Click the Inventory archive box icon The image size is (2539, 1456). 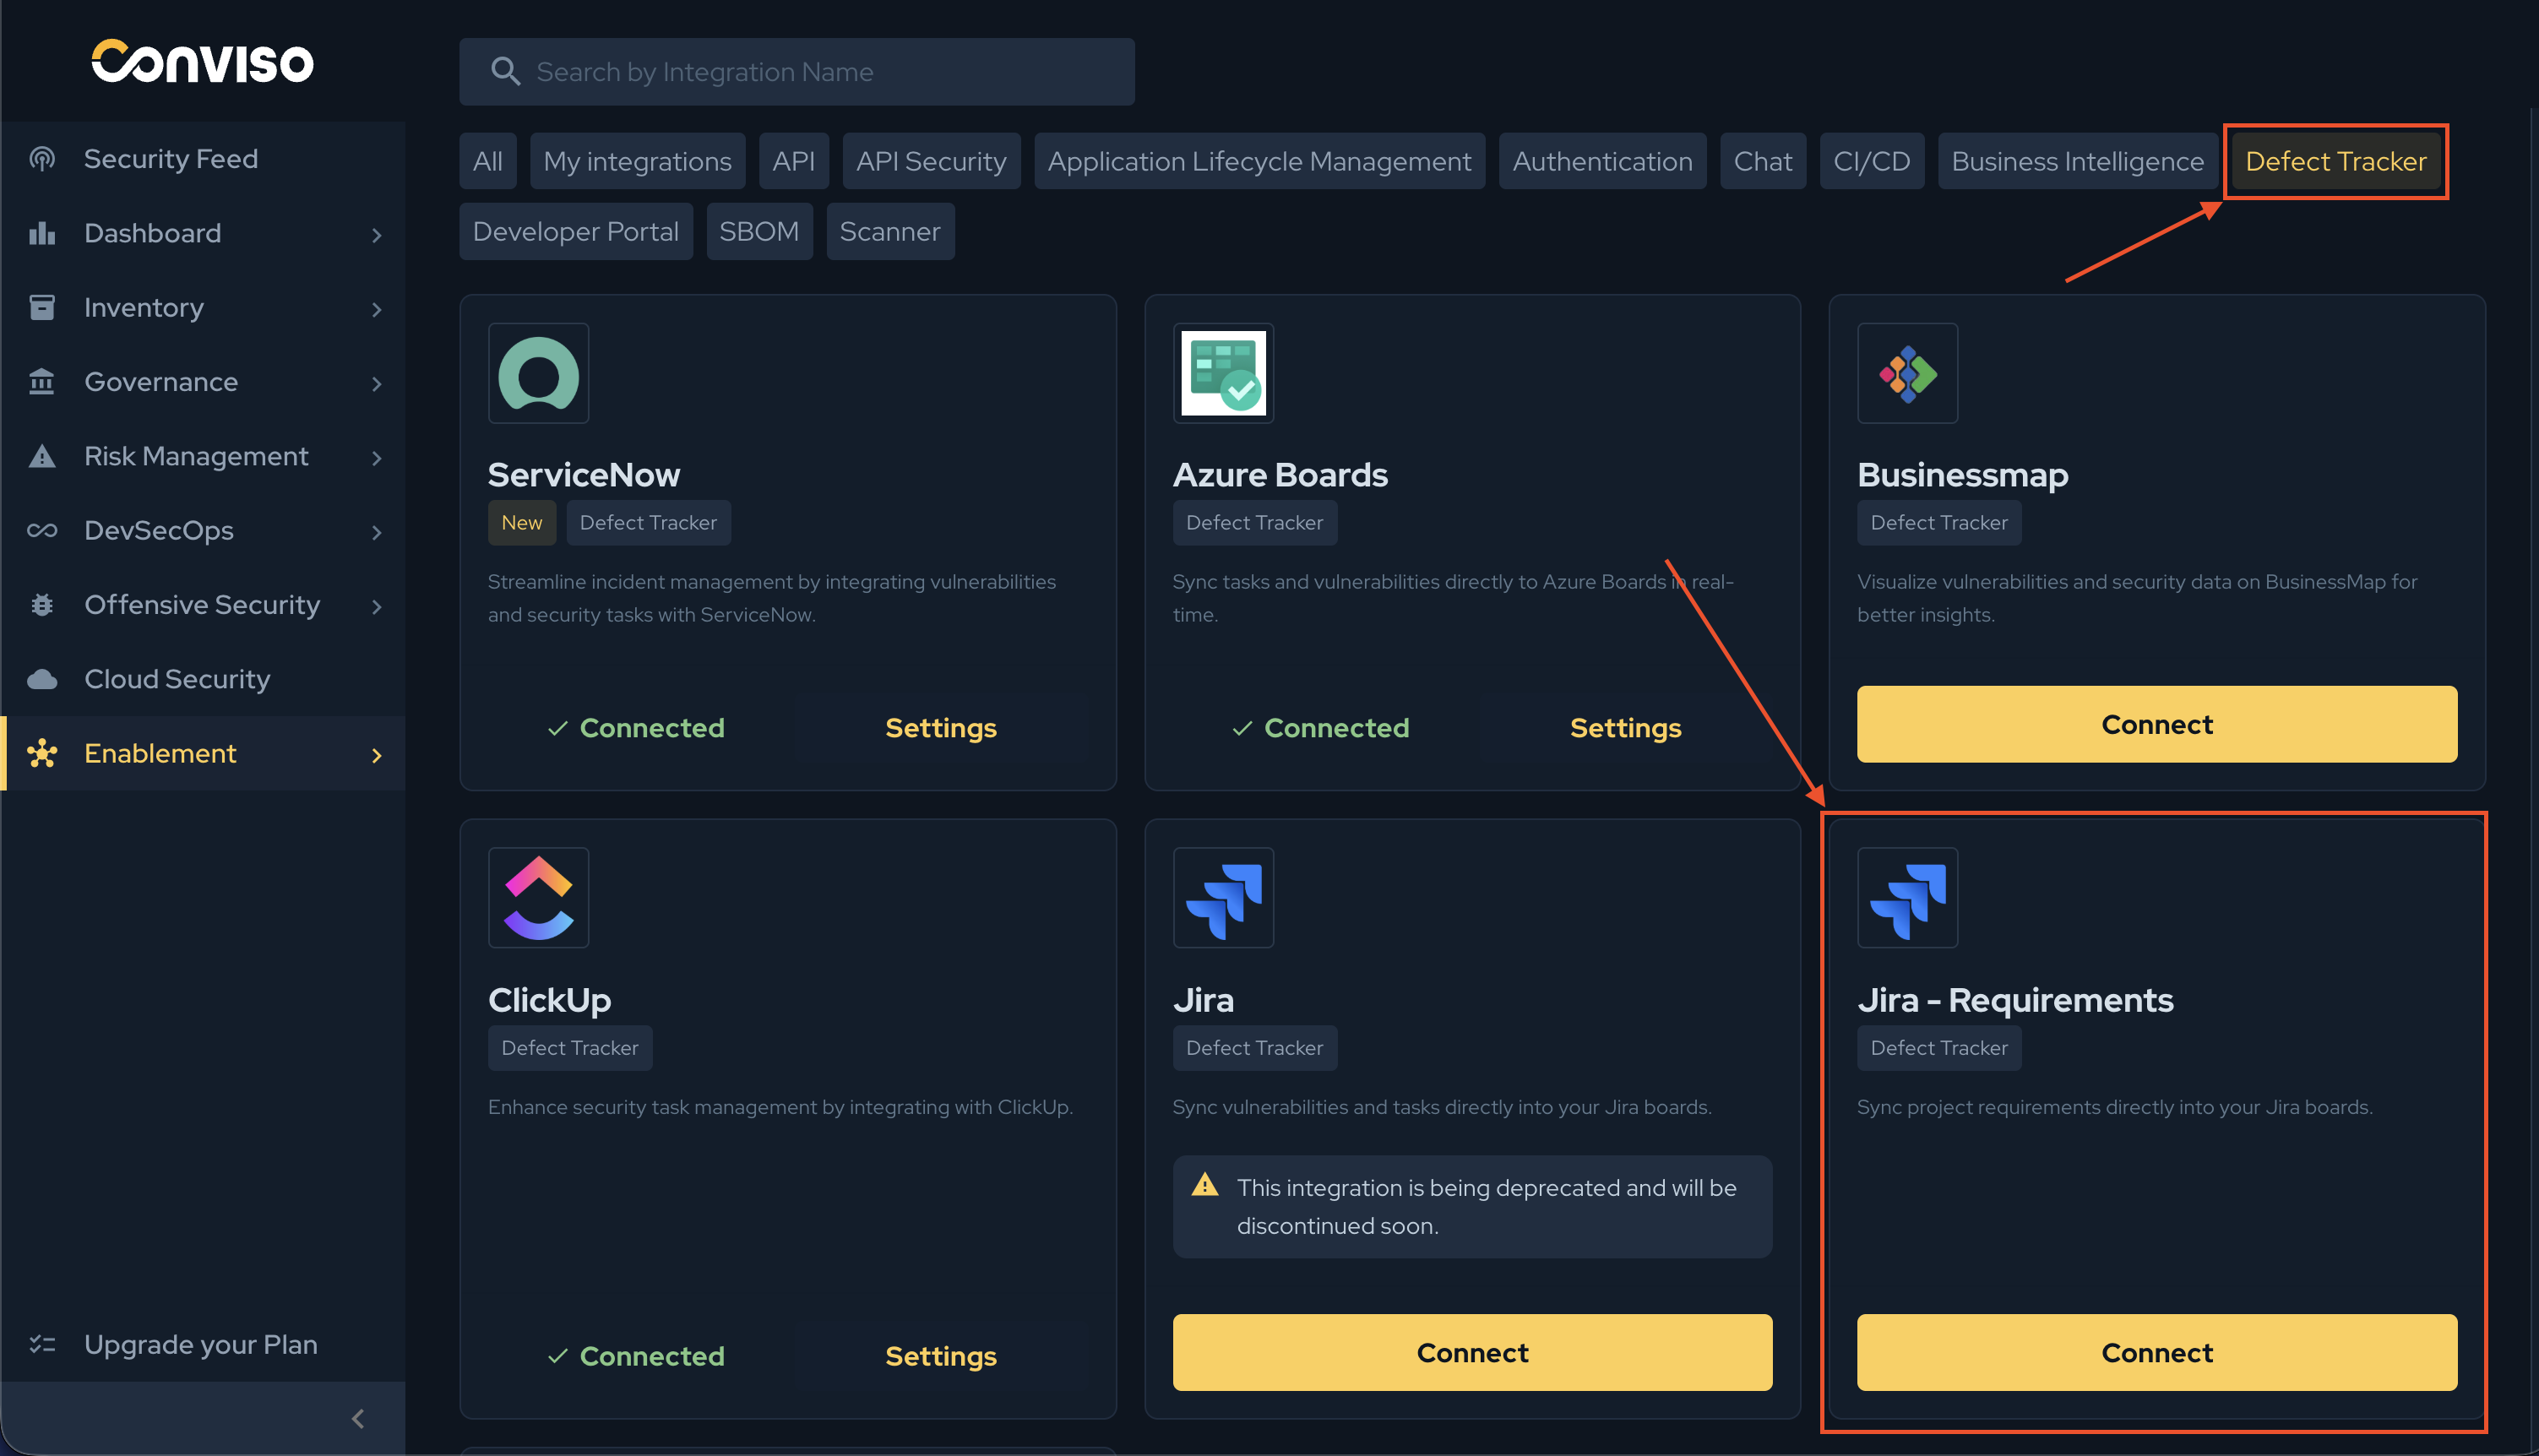coord(42,307)
